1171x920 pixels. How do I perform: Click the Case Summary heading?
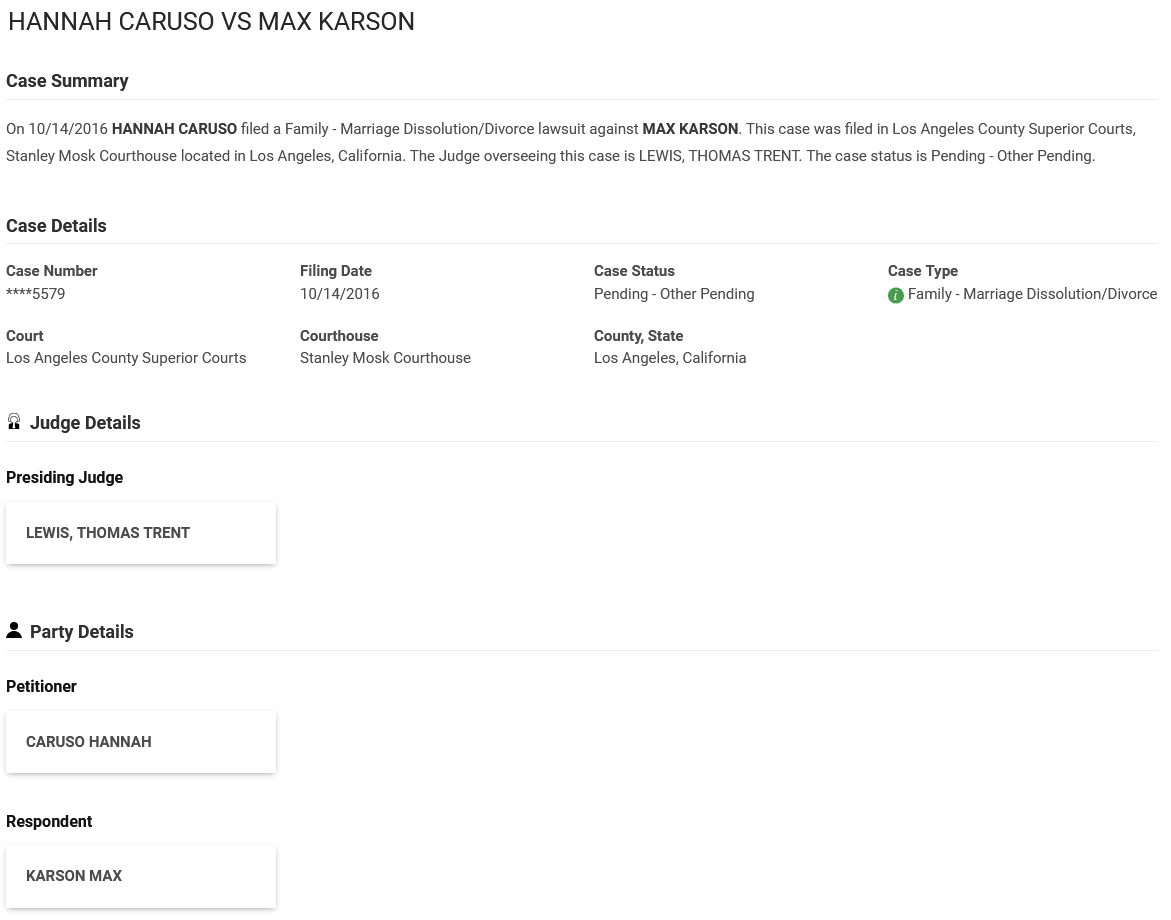click(x=67, y=81)
